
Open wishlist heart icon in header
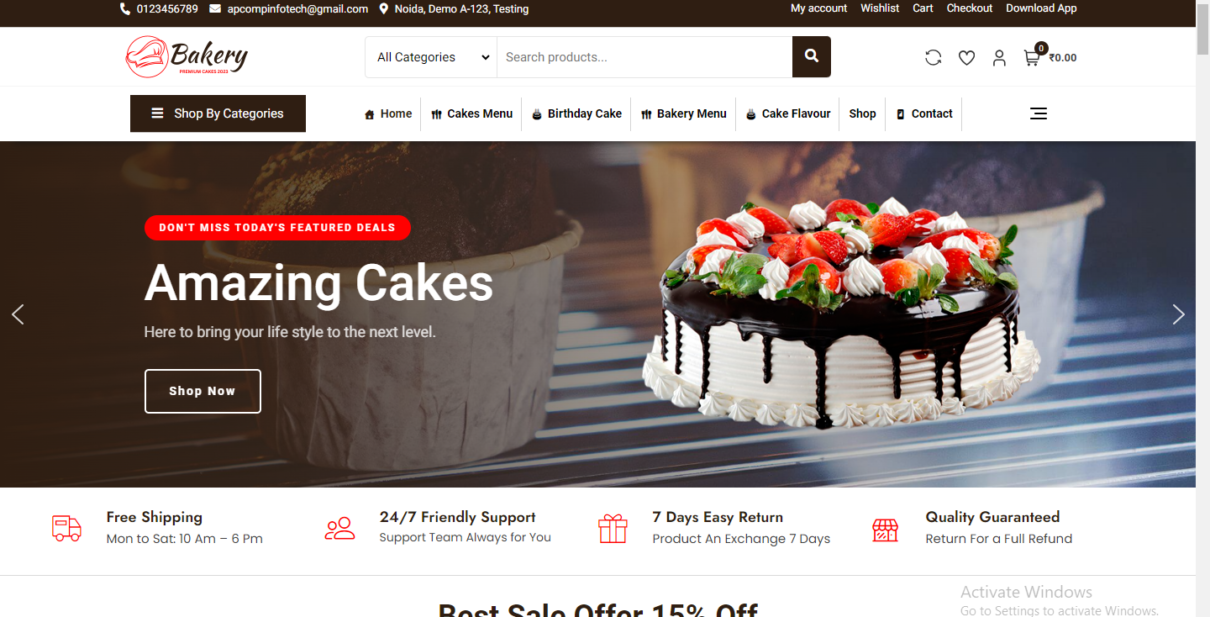(x=966, y=58)
